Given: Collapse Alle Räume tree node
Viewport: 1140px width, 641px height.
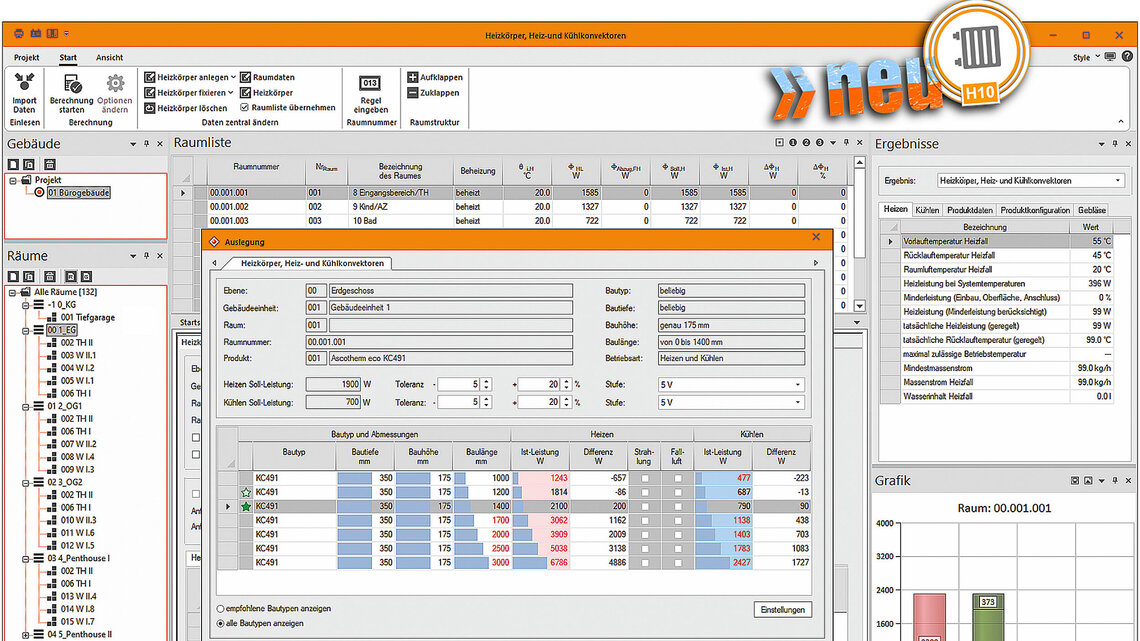Looking at the screenshot, I should point(12,292).
